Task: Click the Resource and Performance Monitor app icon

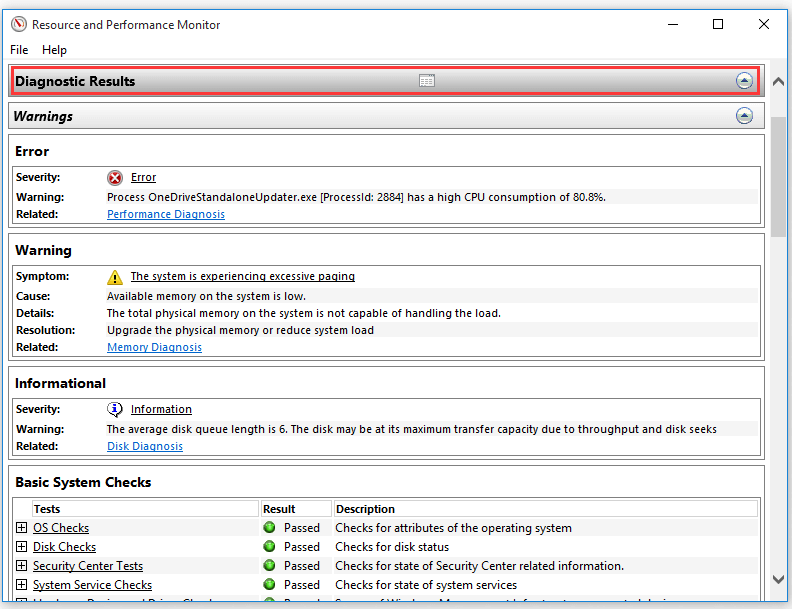Action: pyautogui.click(x=19, y=24)
